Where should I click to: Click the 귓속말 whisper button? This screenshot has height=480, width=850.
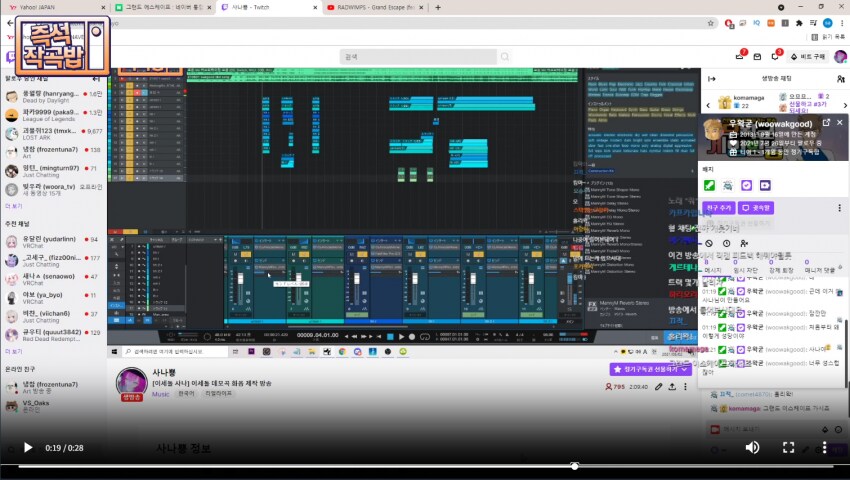pos(756,208)
